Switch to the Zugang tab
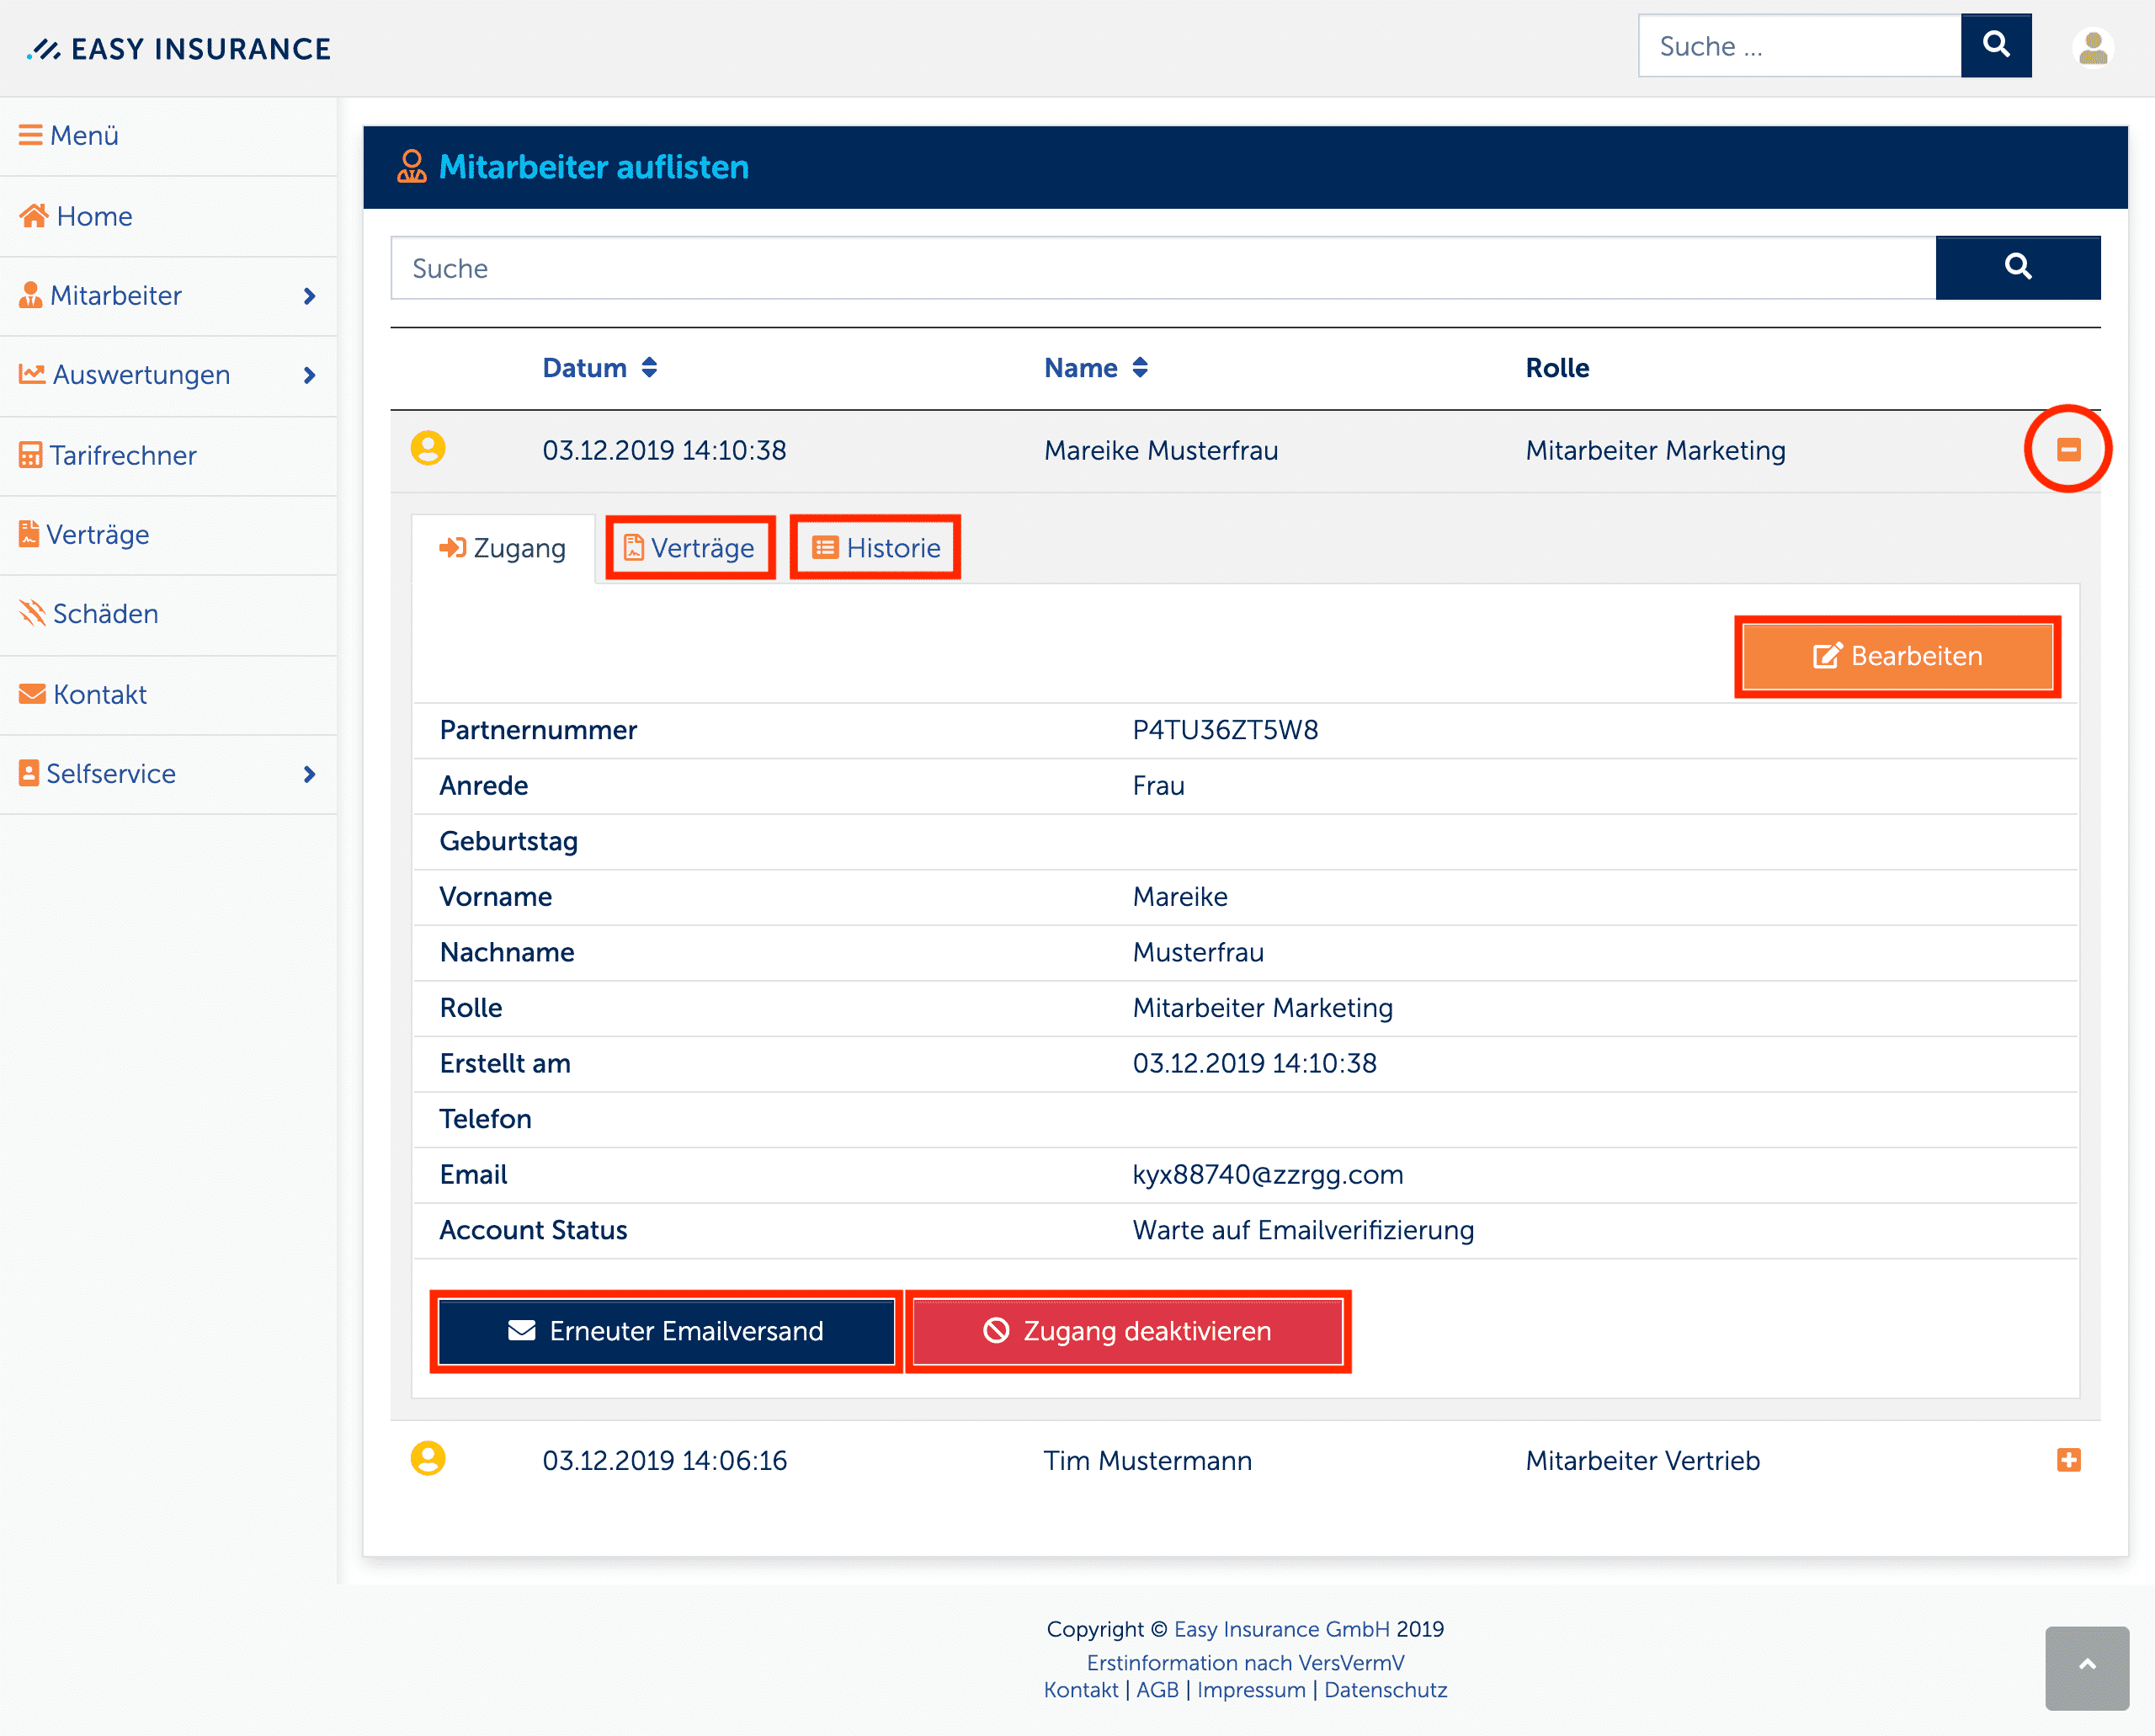Viewport: 2155px width, 1736px height. pyautogui.click(x=503, y=548)
